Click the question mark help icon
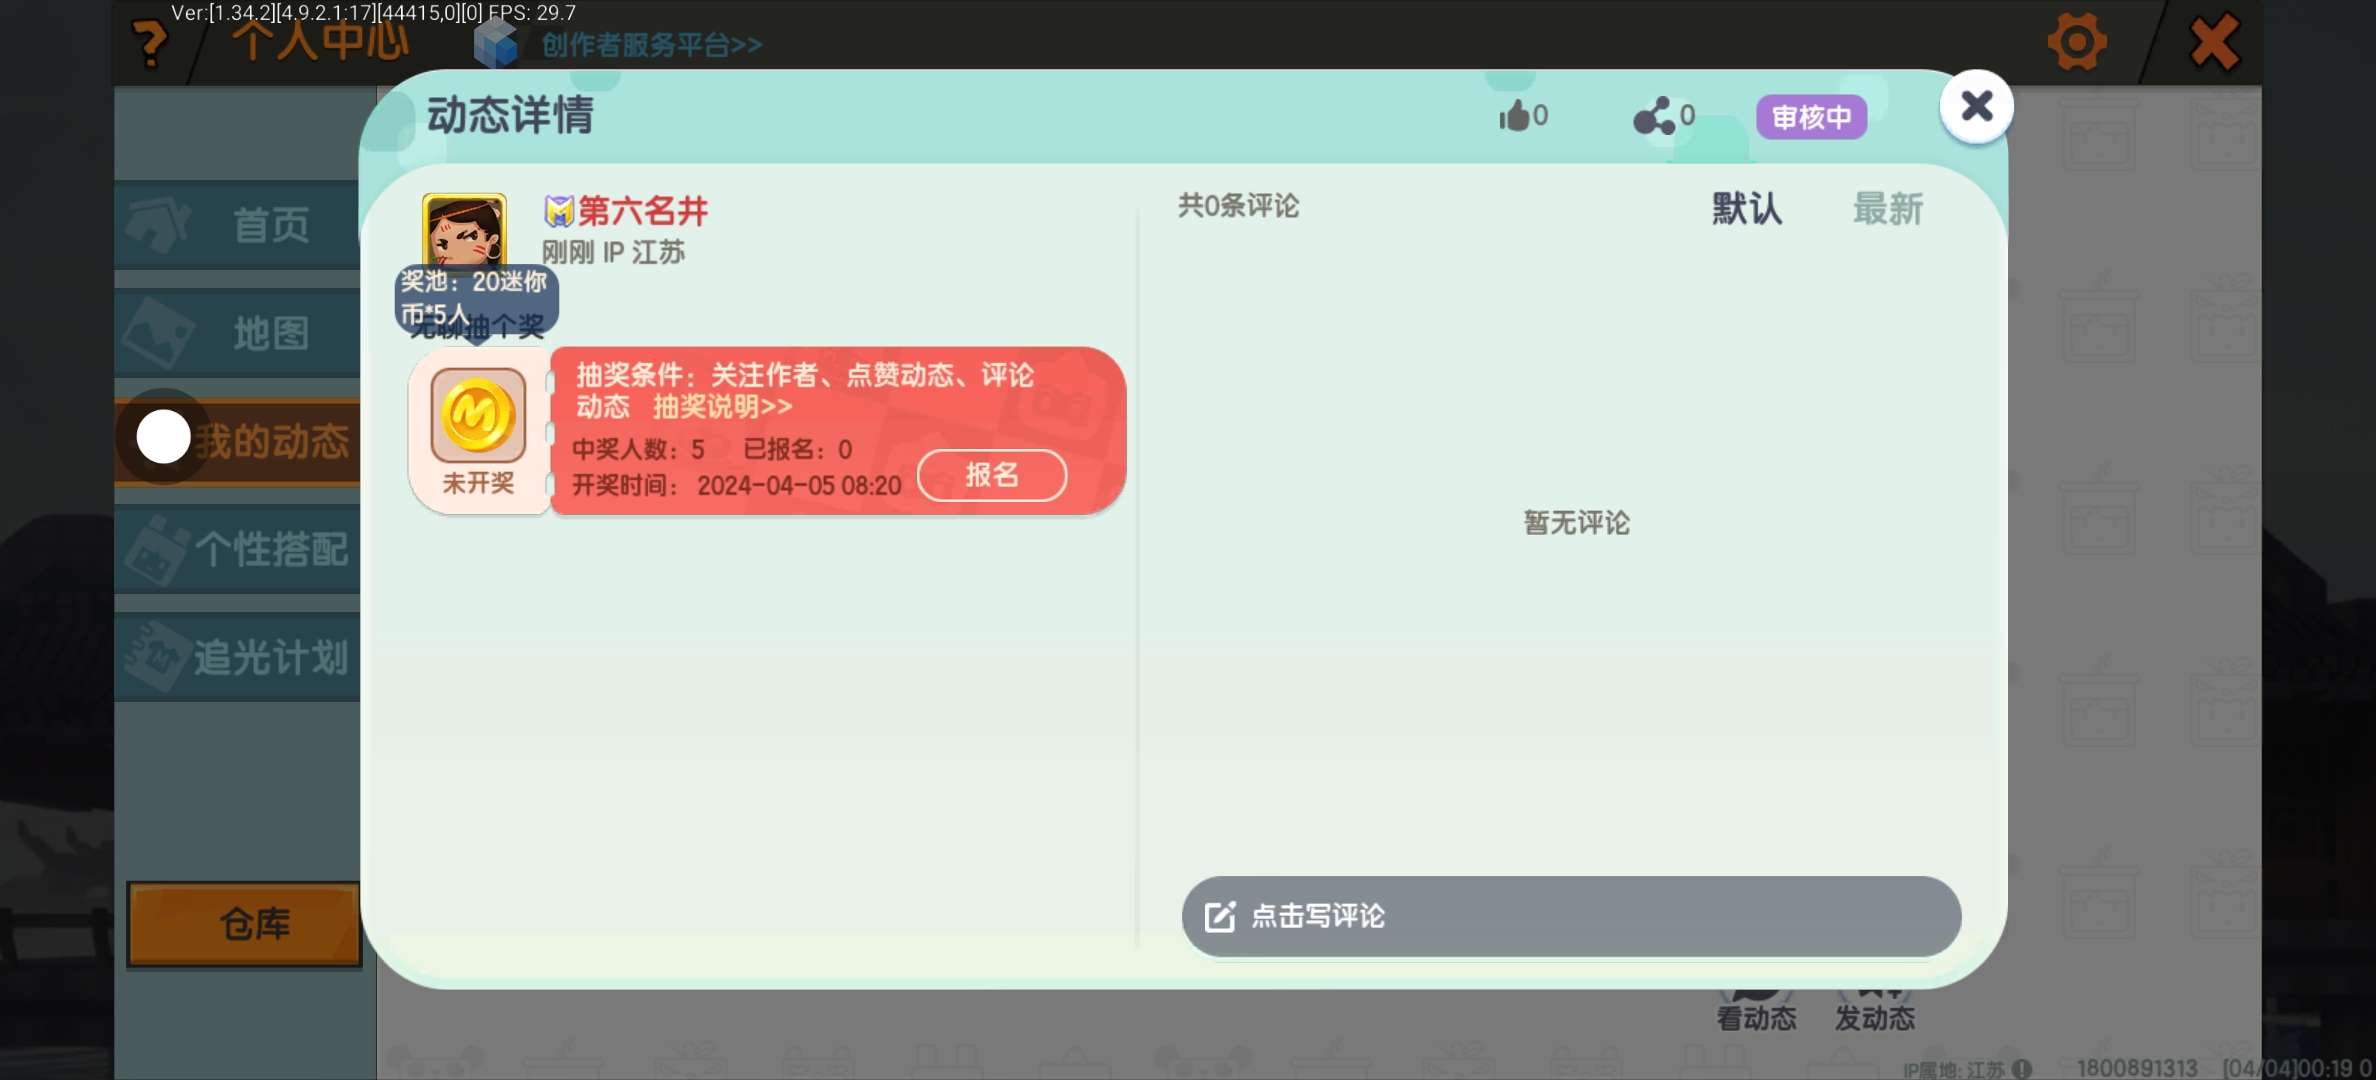2376x1080 pixels. pyautogui.click(x=150, y=43)
